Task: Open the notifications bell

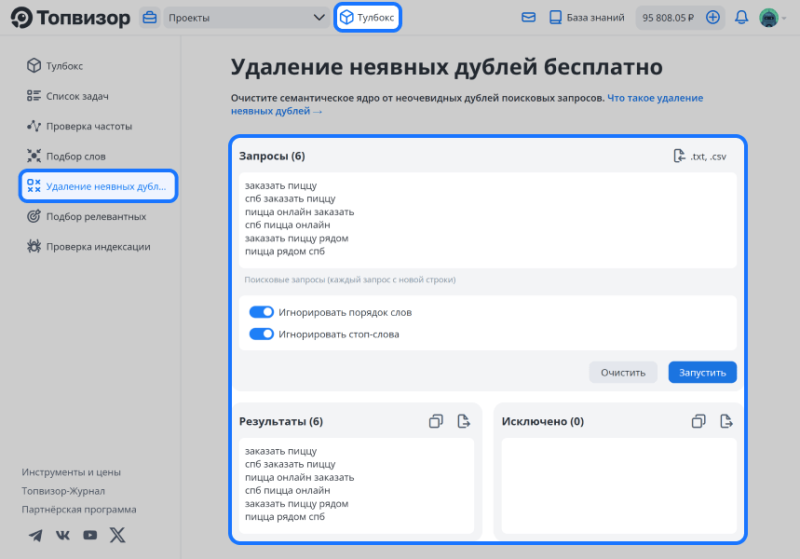Action: tap(741, 17)
